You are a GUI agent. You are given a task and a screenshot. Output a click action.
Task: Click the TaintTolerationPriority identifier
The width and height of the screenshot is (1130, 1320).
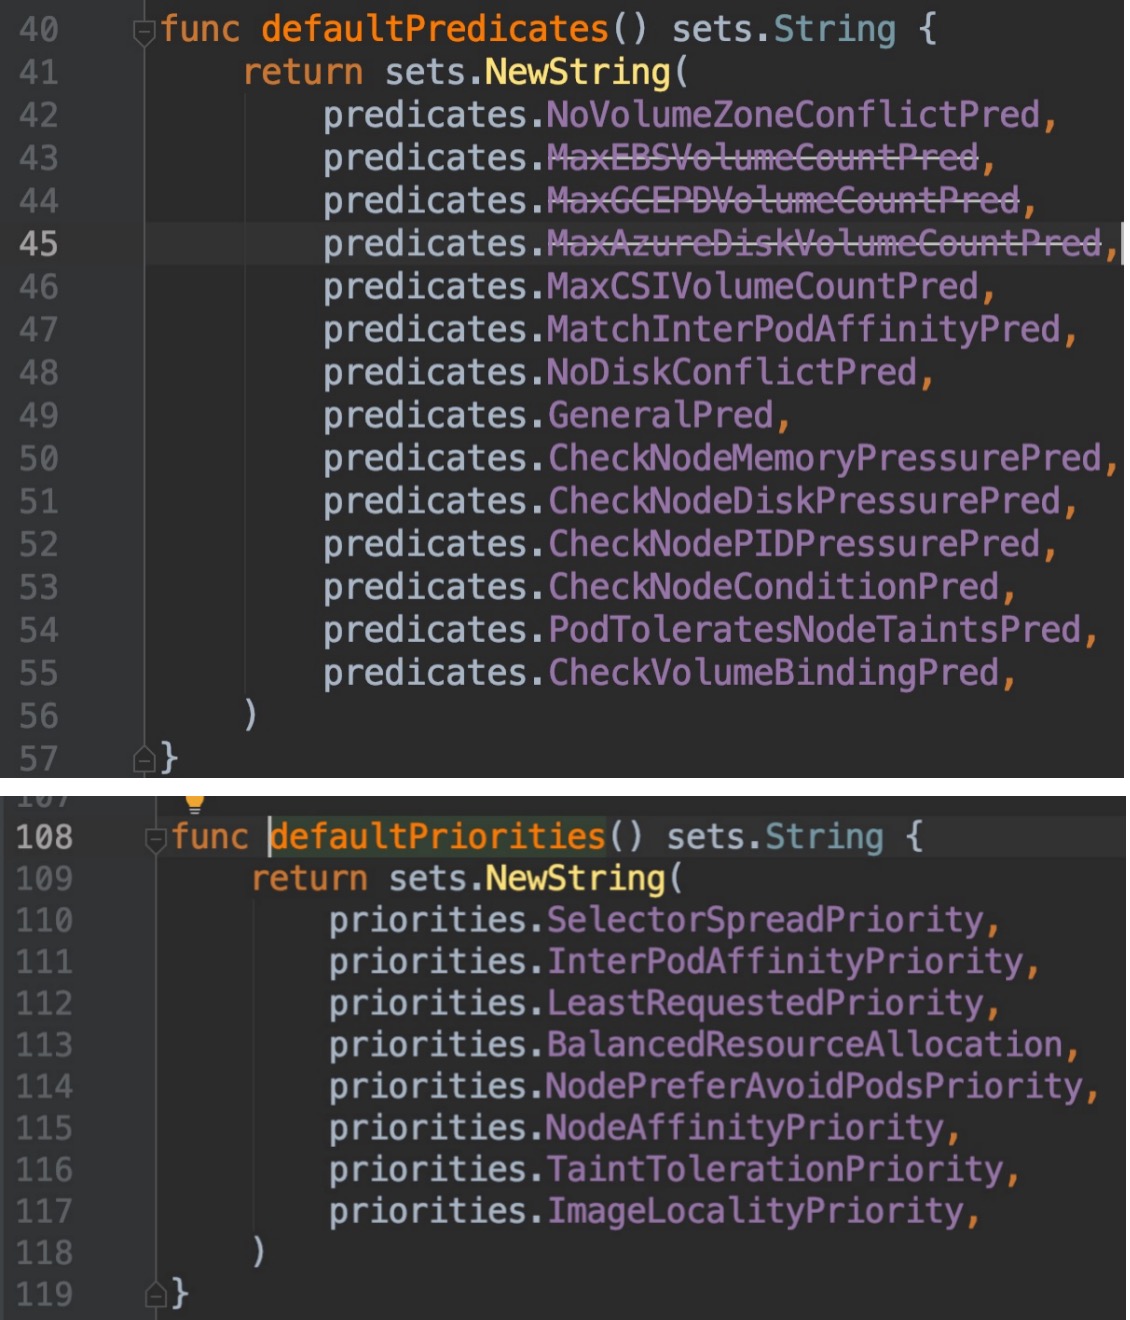pos(774,1170)
